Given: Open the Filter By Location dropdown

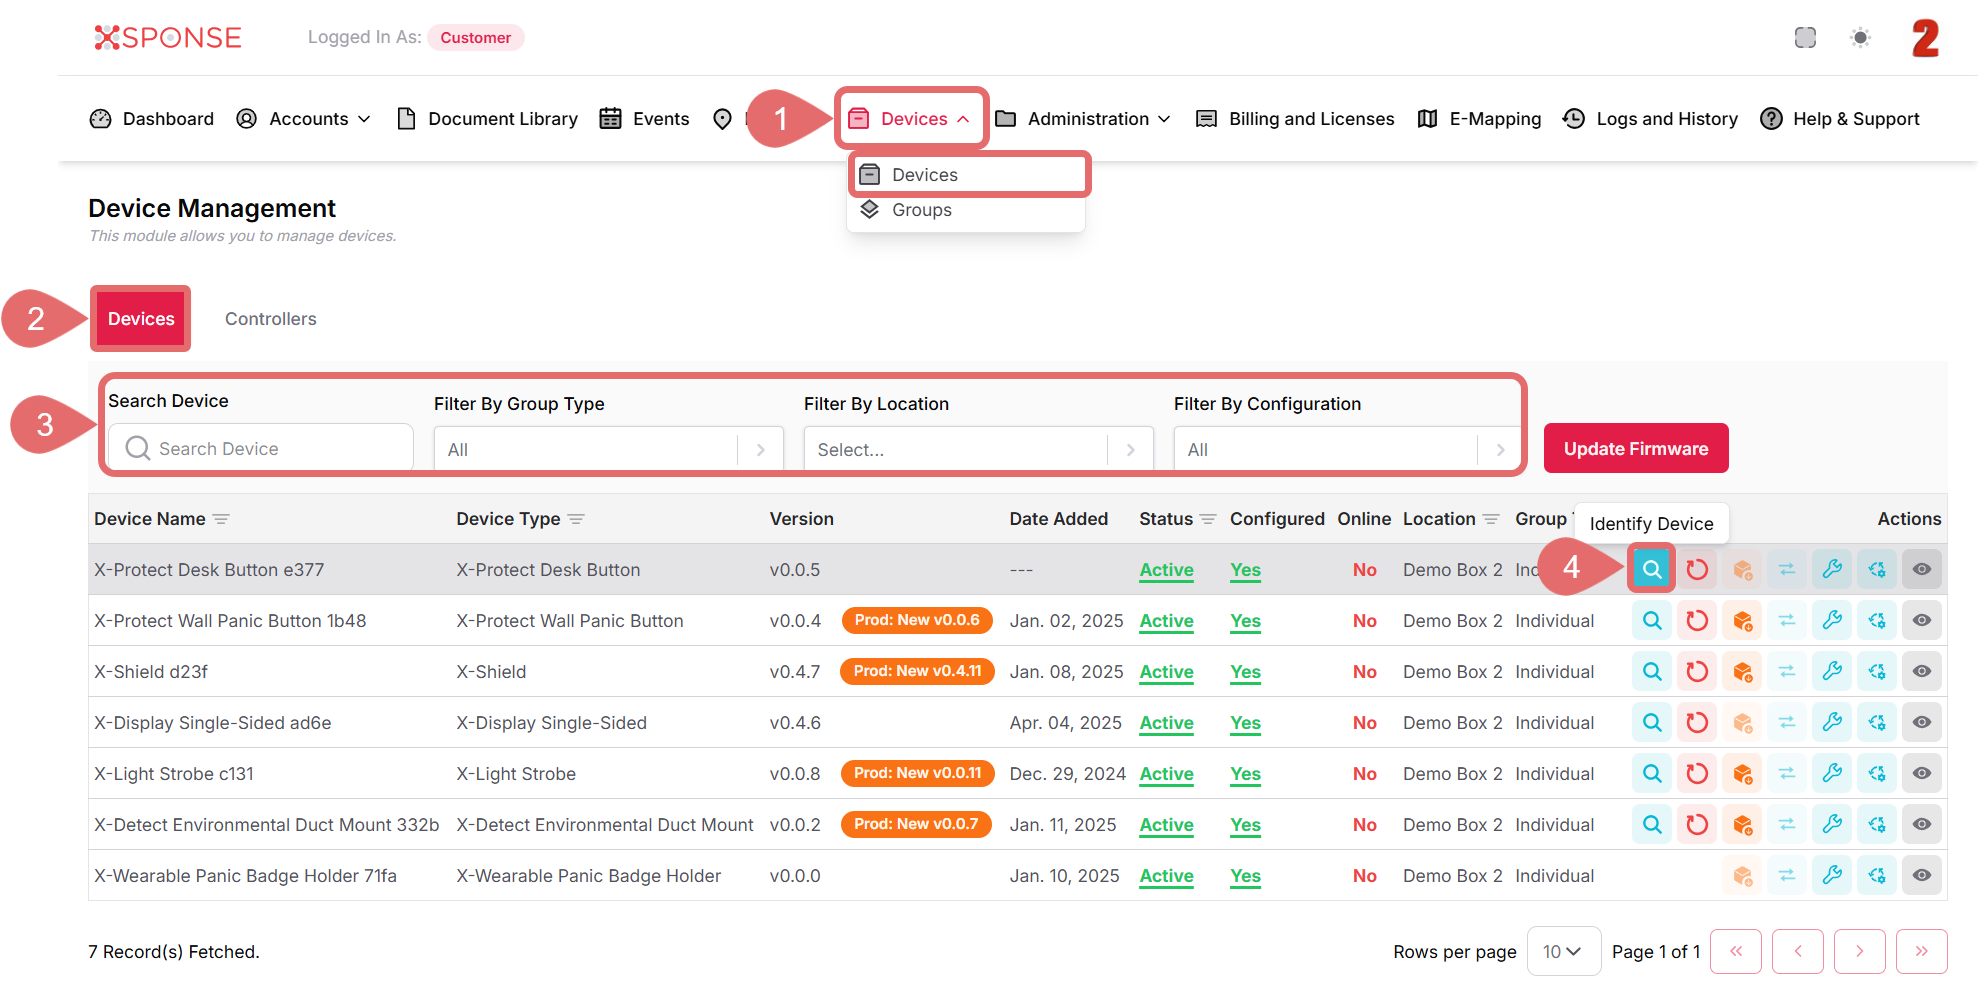Looking at the screenshot, I should click(978, 450).
